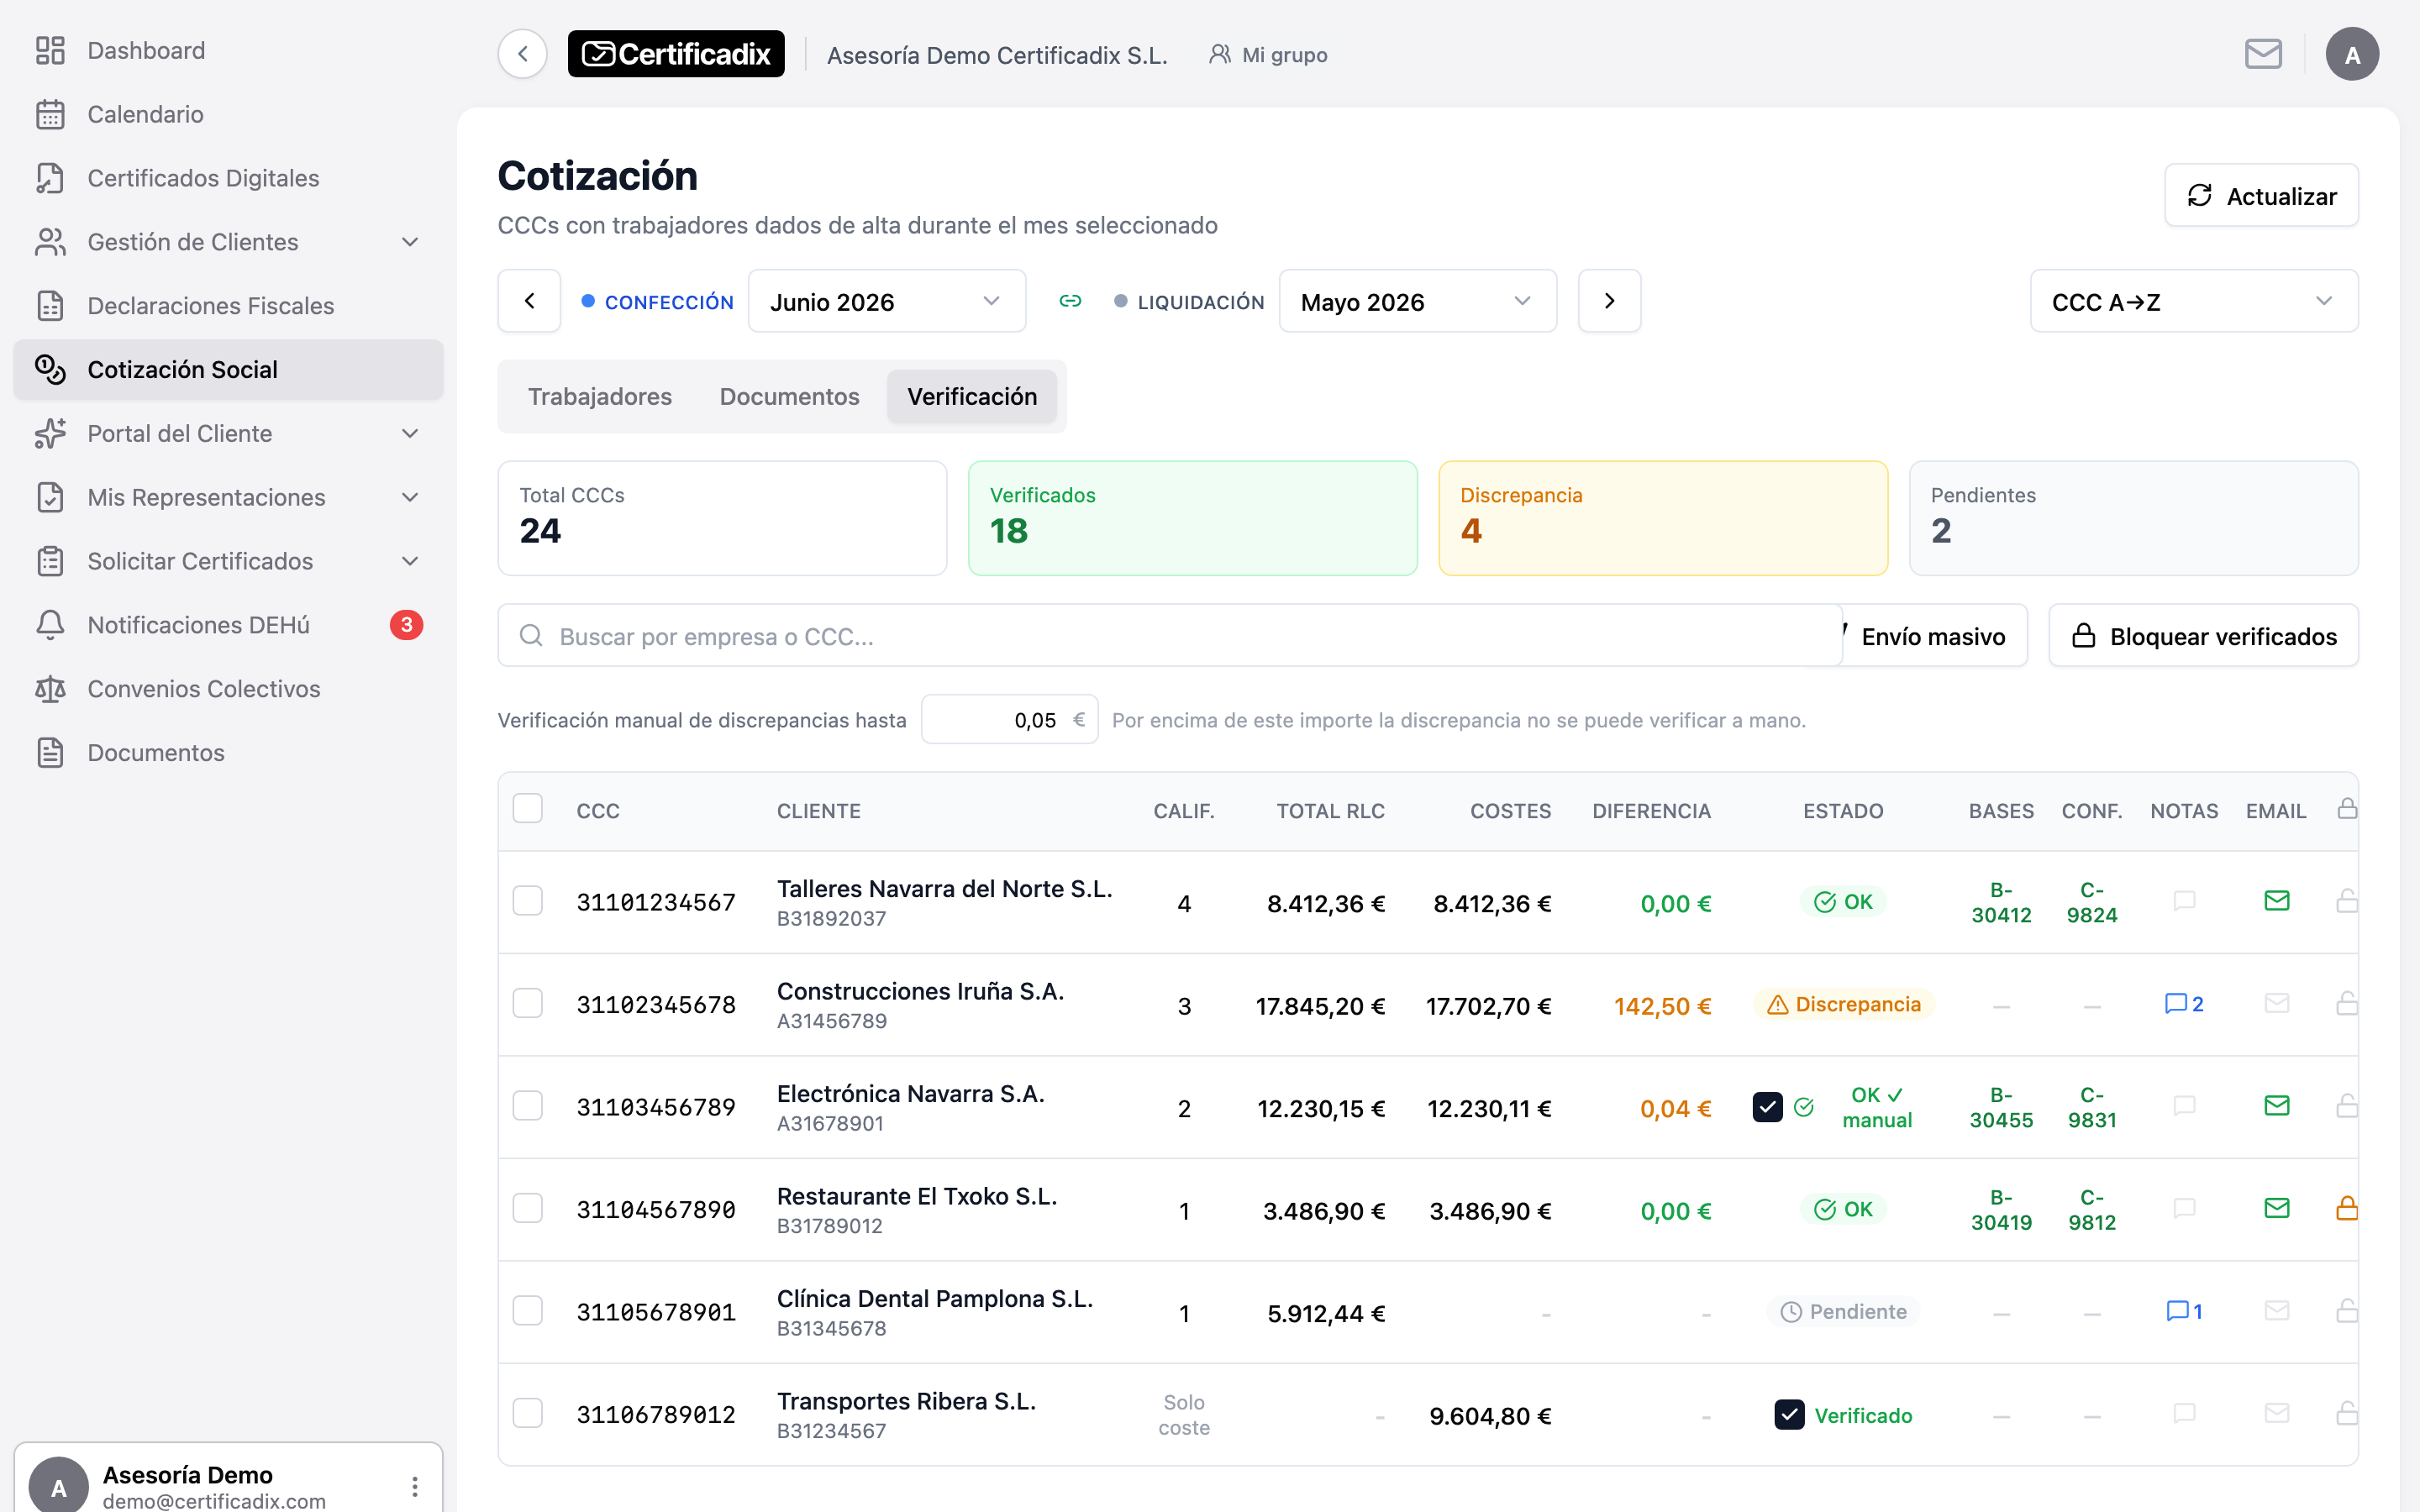The image size is (2420, 1512).
Task: Toggle the select-all checkbox in table header
Action: [x=527, y=808]
